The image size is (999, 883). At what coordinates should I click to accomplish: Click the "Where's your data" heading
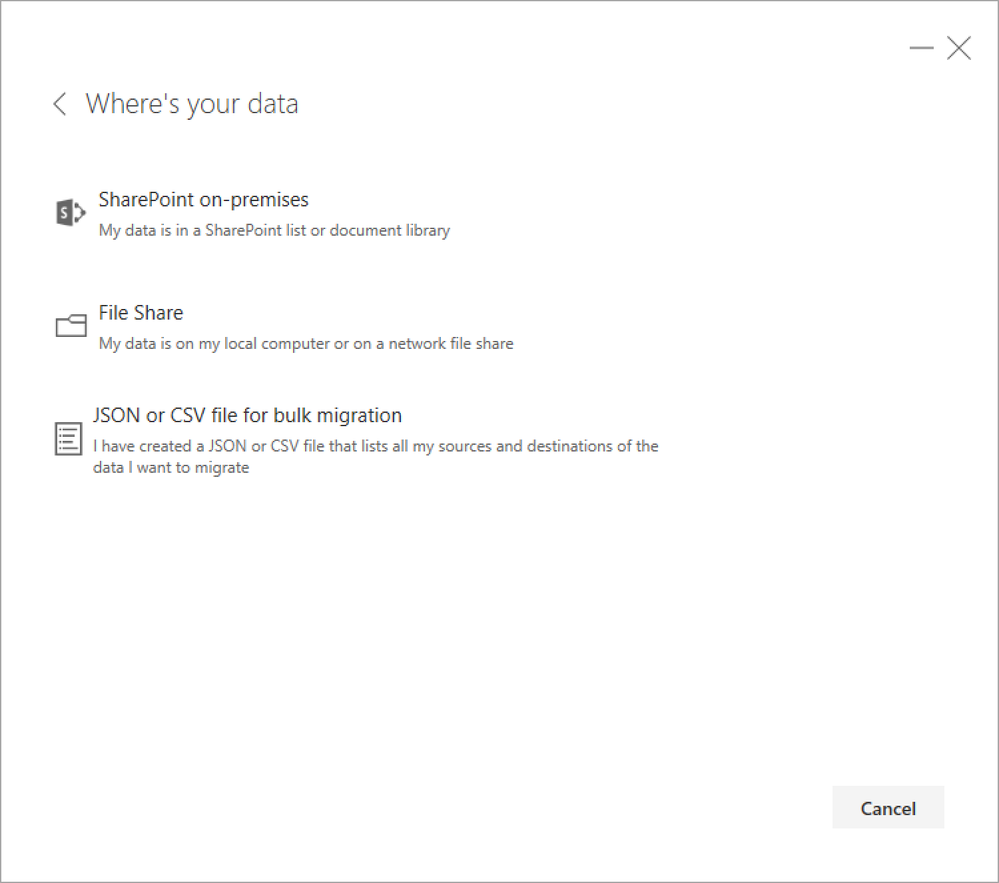tap(192, 104)
